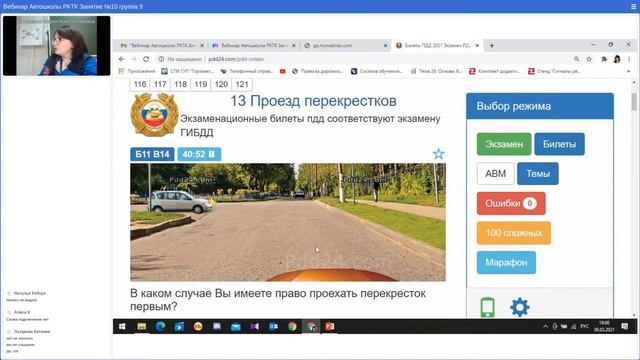This screenshot has height=360, width=640.
Task: Open the Билеты mode
Action: (560, 144)
